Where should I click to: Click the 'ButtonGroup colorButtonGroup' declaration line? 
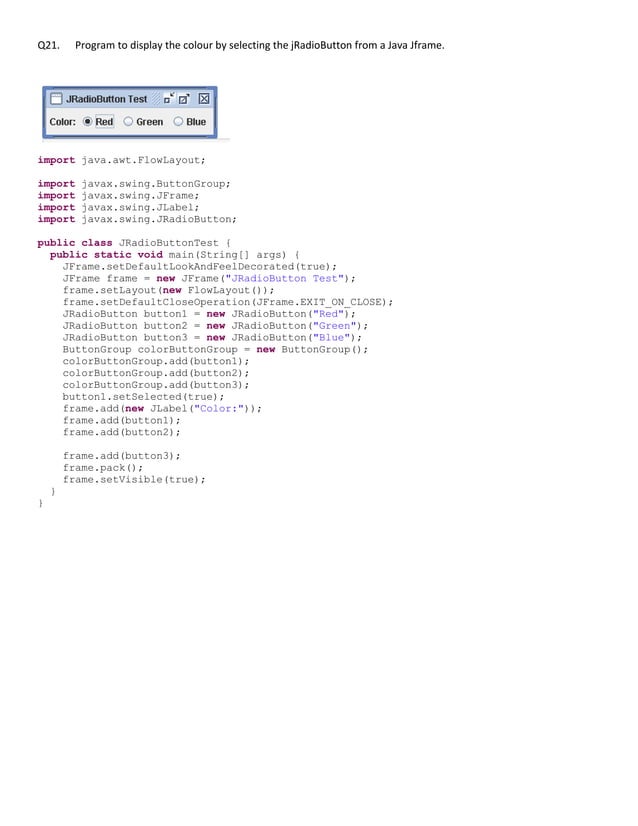tap(215, 349)
